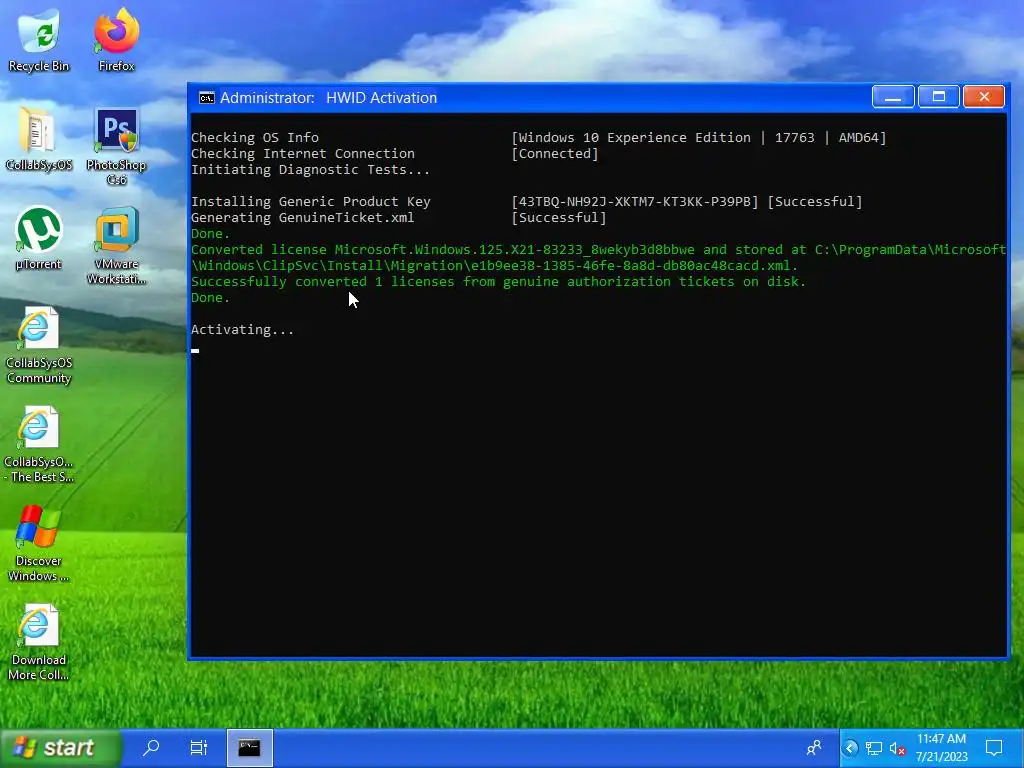Click the "Converted license Microsoft.Windows" green line
The image size is (1024, 768).
[598, 257]
